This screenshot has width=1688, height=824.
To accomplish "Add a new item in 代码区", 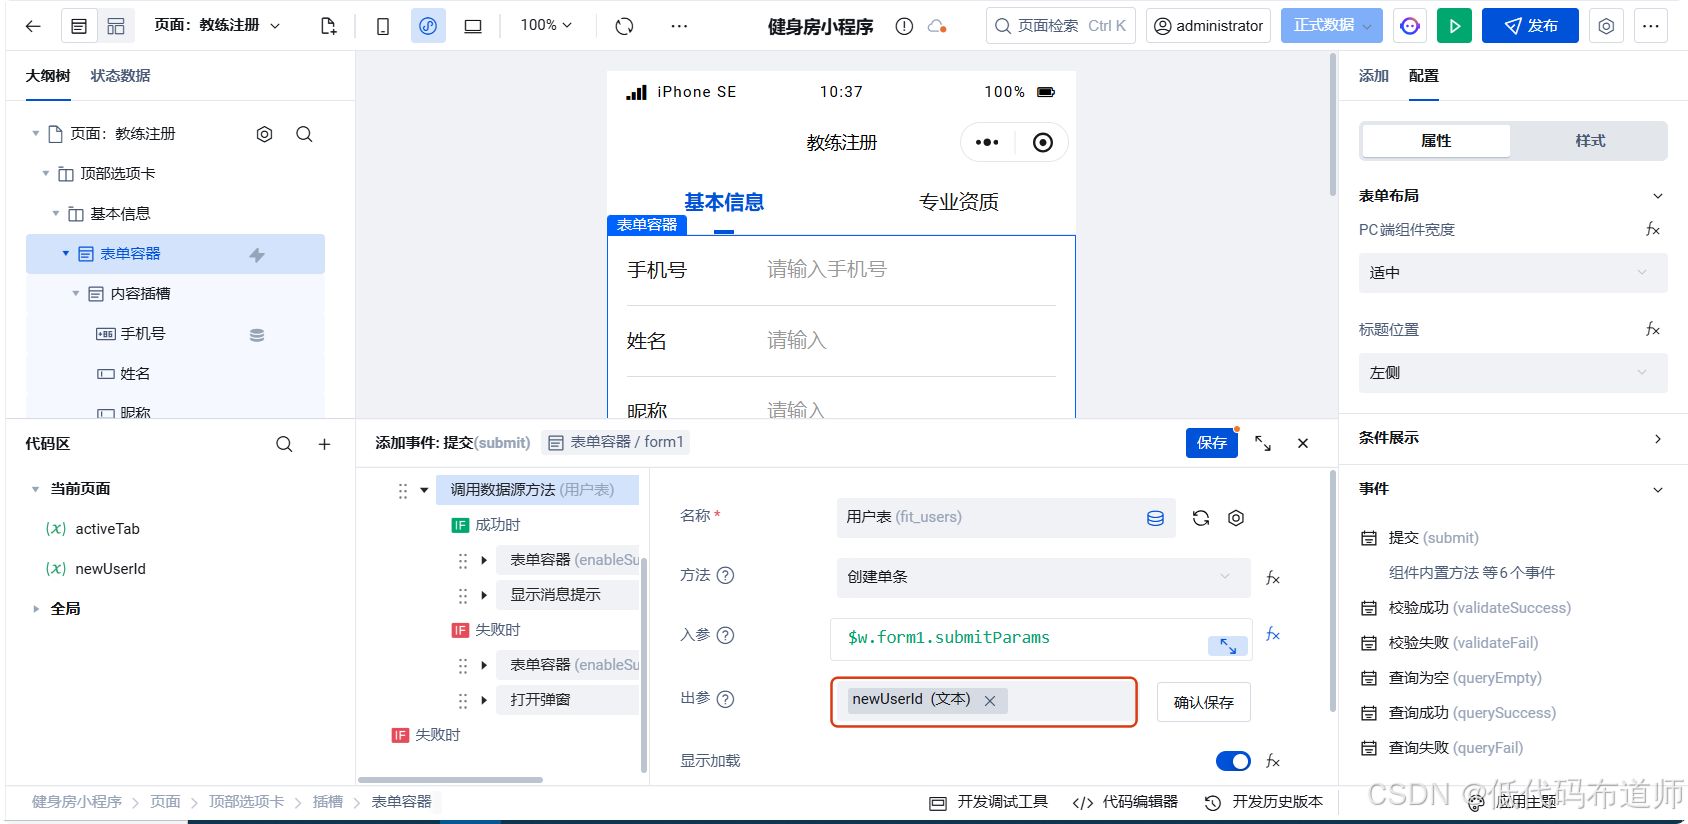I will point(324,444).
